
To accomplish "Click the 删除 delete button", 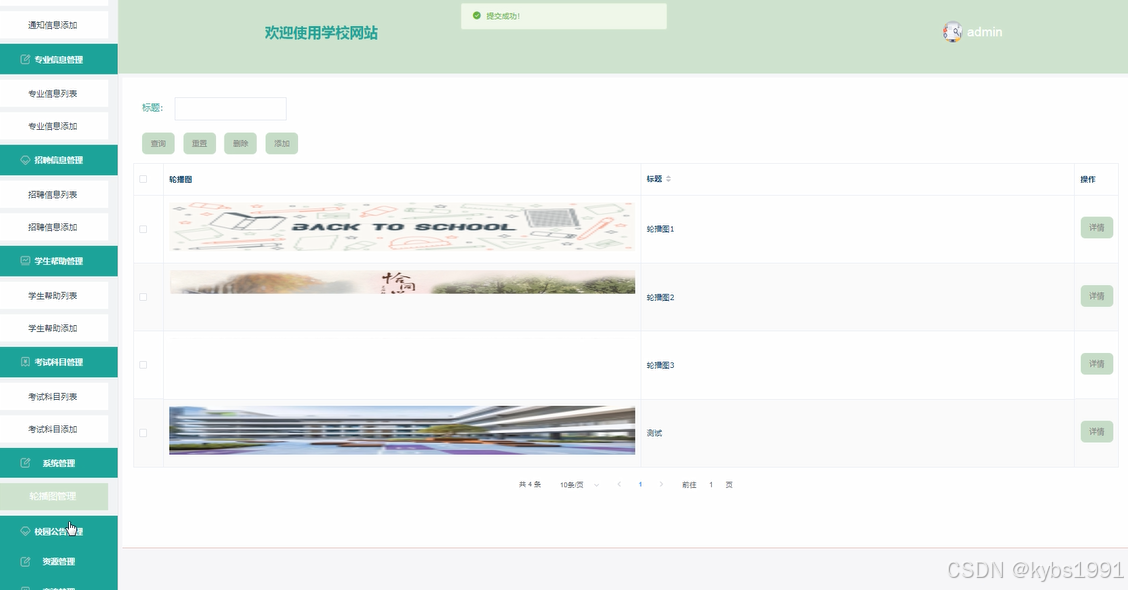I will 240,143.
